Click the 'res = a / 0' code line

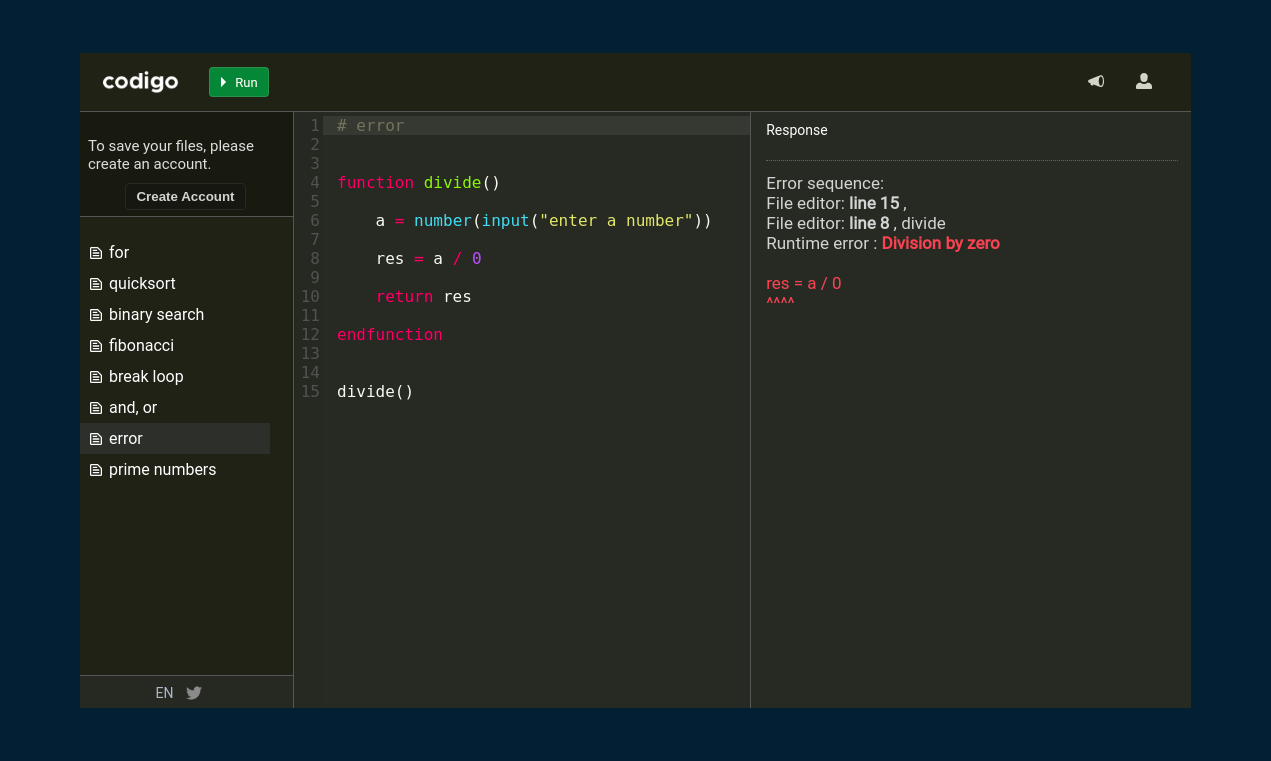coord(428,258)
